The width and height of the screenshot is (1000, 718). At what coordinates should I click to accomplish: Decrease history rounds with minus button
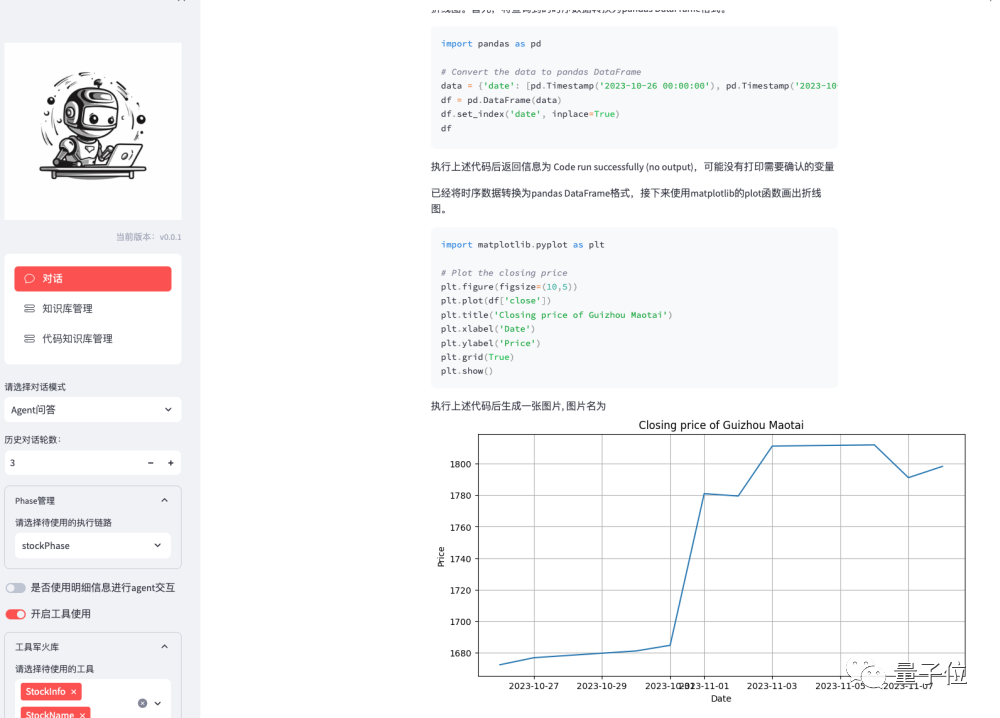pyautogui.click(x=151, y=463)
